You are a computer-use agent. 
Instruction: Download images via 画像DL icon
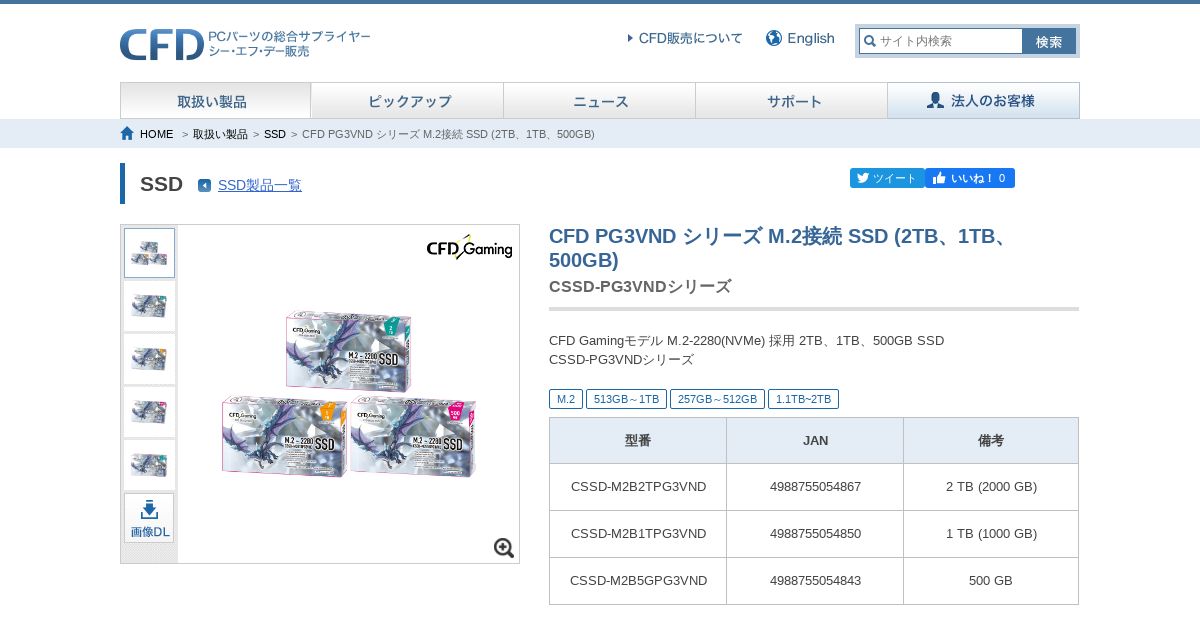[149, 518]
